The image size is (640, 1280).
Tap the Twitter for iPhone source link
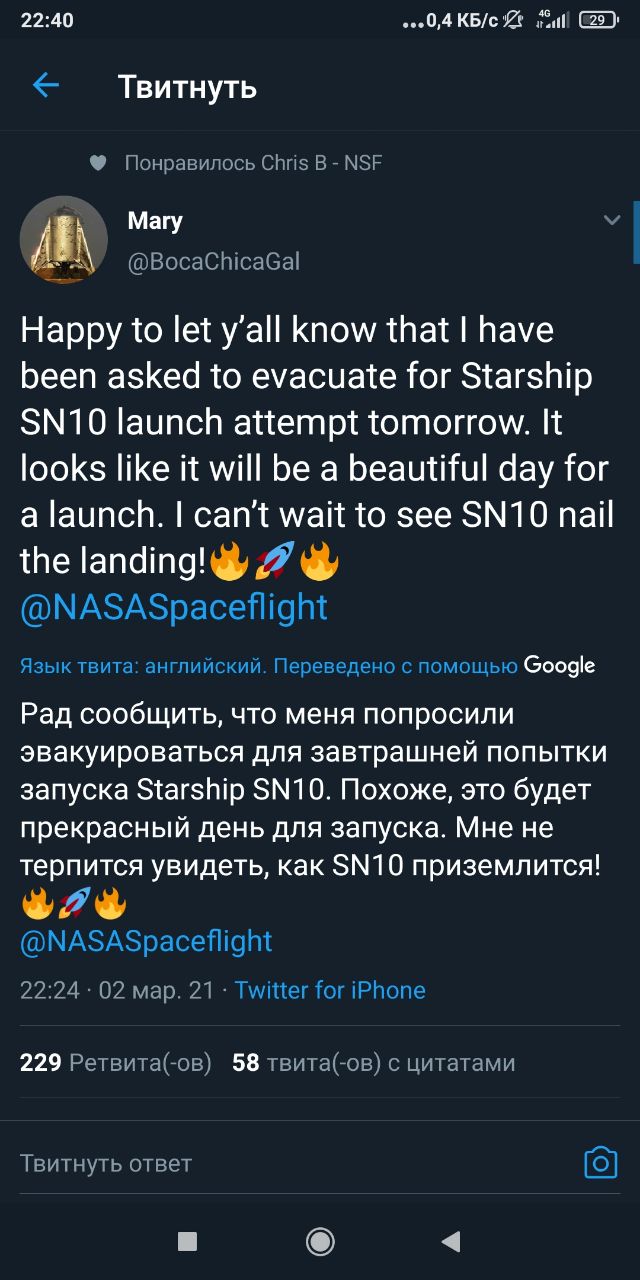pyautogui.click(x=330, y=990)
